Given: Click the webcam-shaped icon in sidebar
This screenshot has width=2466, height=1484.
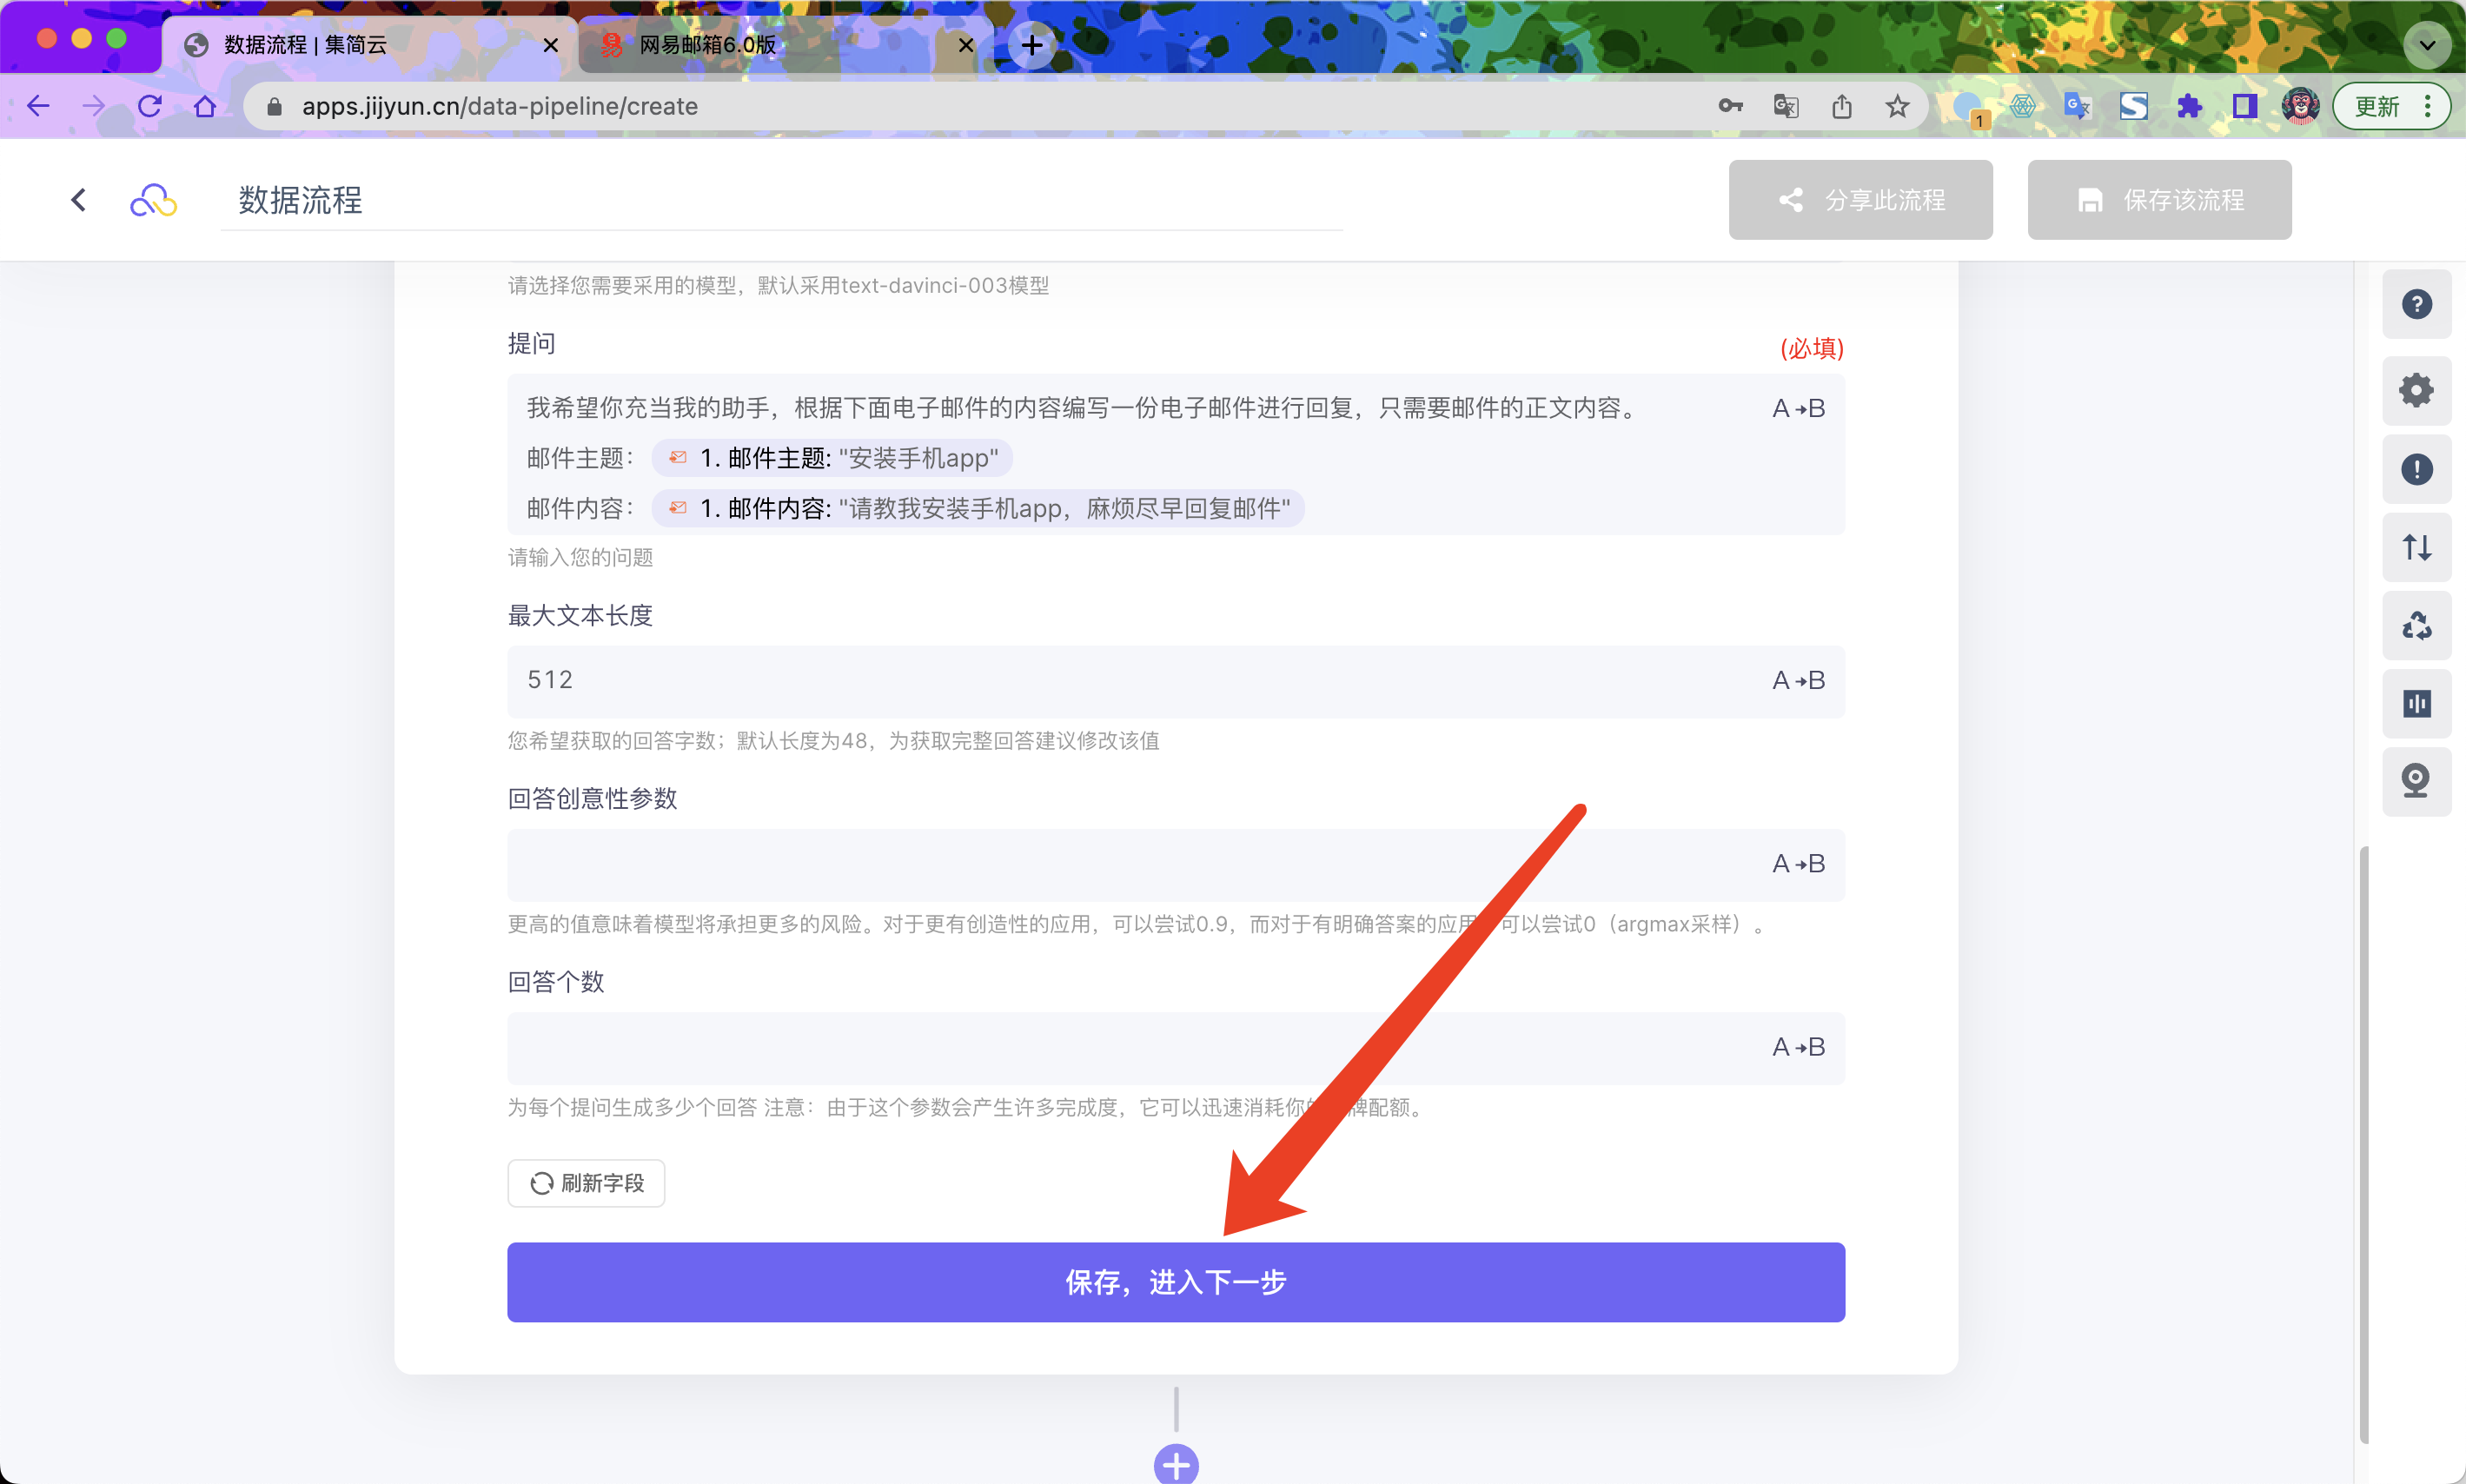Looking at the screenshot, I should click(2416, 781).
